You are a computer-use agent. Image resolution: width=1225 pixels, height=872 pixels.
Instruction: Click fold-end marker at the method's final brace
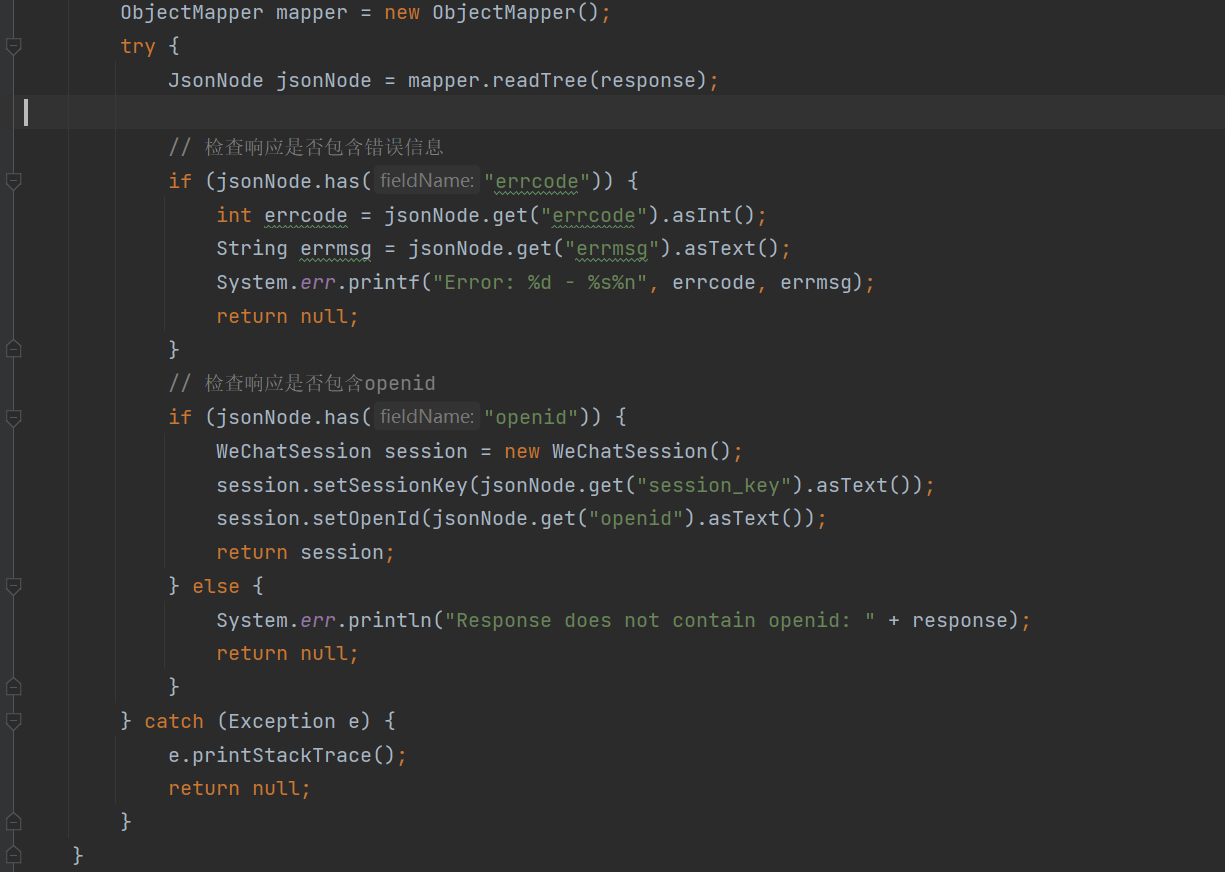(x=13, y=855)
